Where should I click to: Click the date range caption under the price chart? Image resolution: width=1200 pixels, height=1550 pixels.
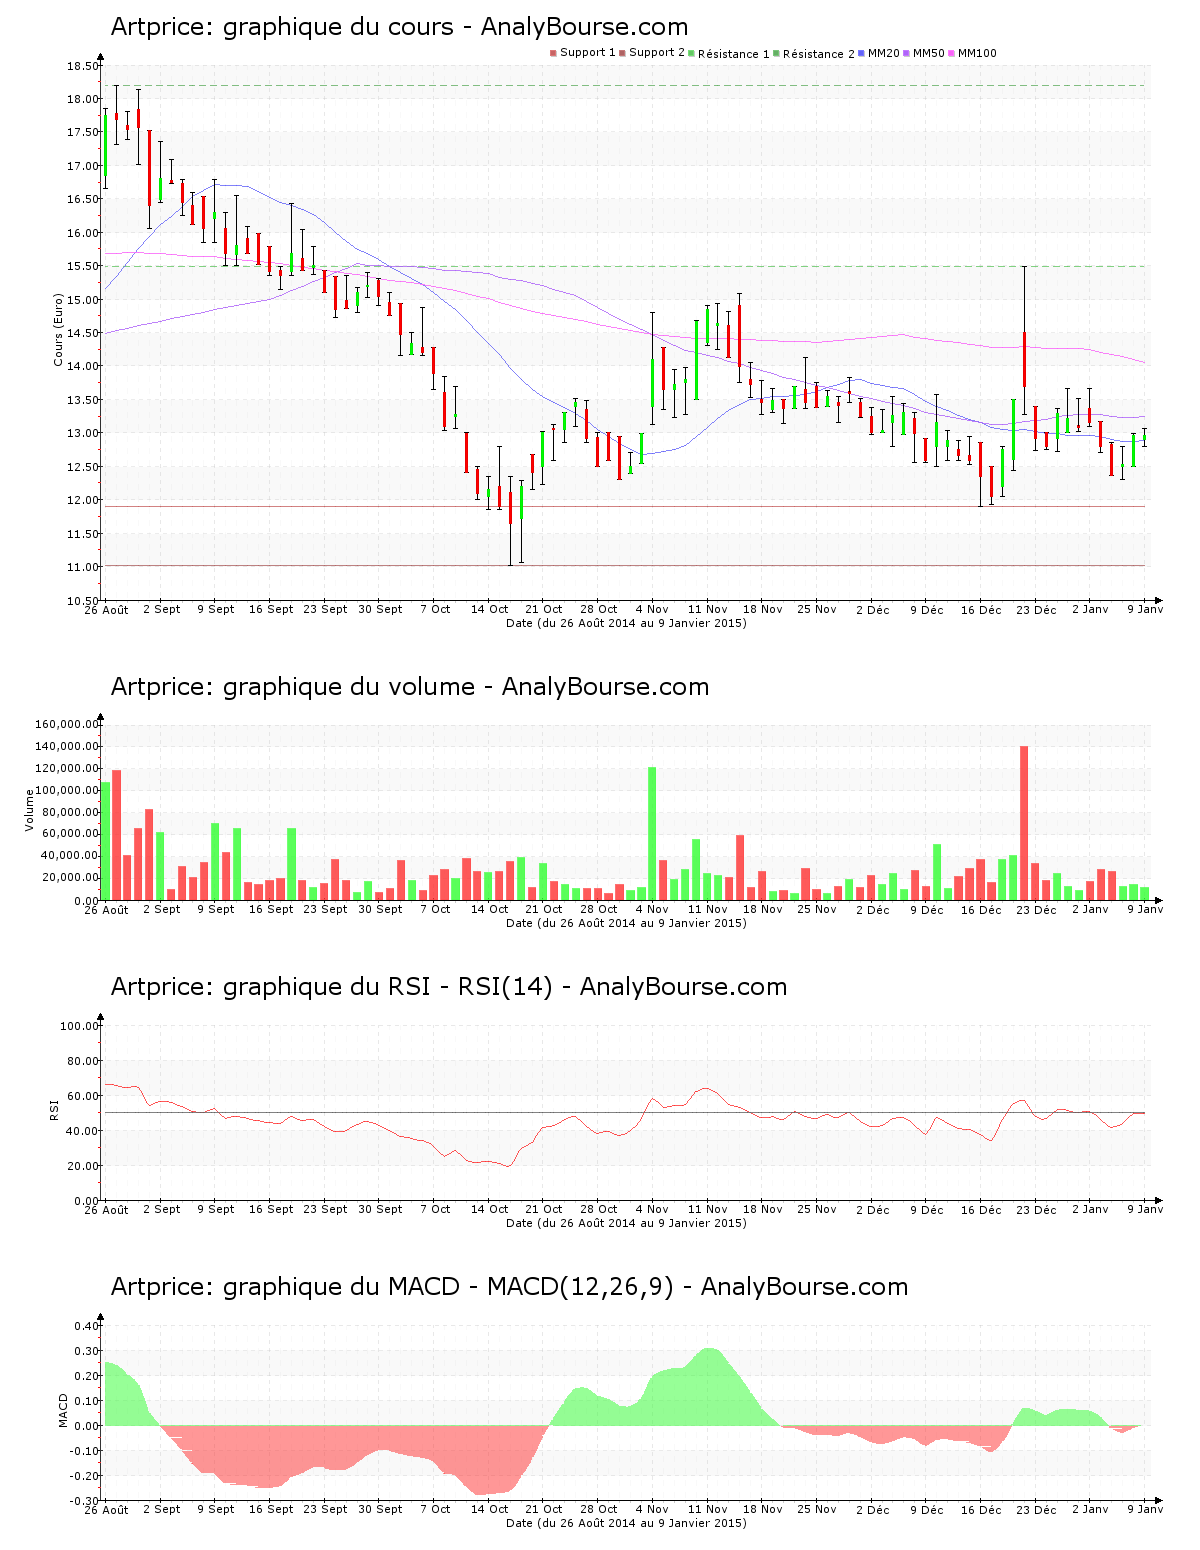(626, 623)
